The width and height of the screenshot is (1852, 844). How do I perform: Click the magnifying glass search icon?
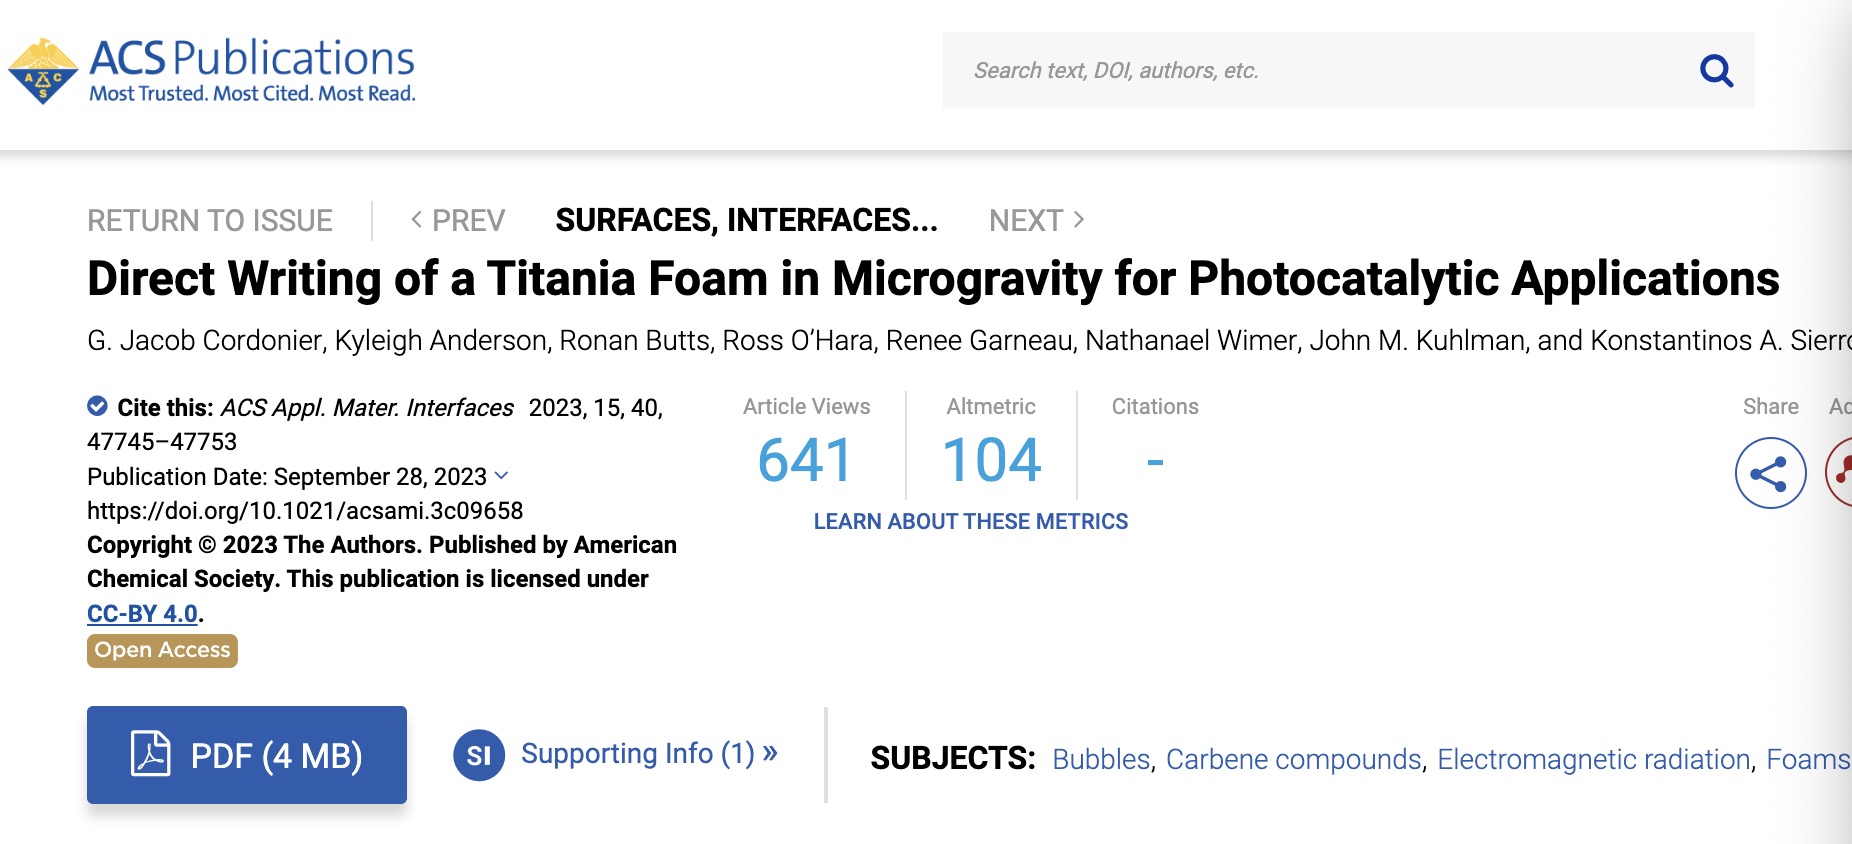point(1716,70)
